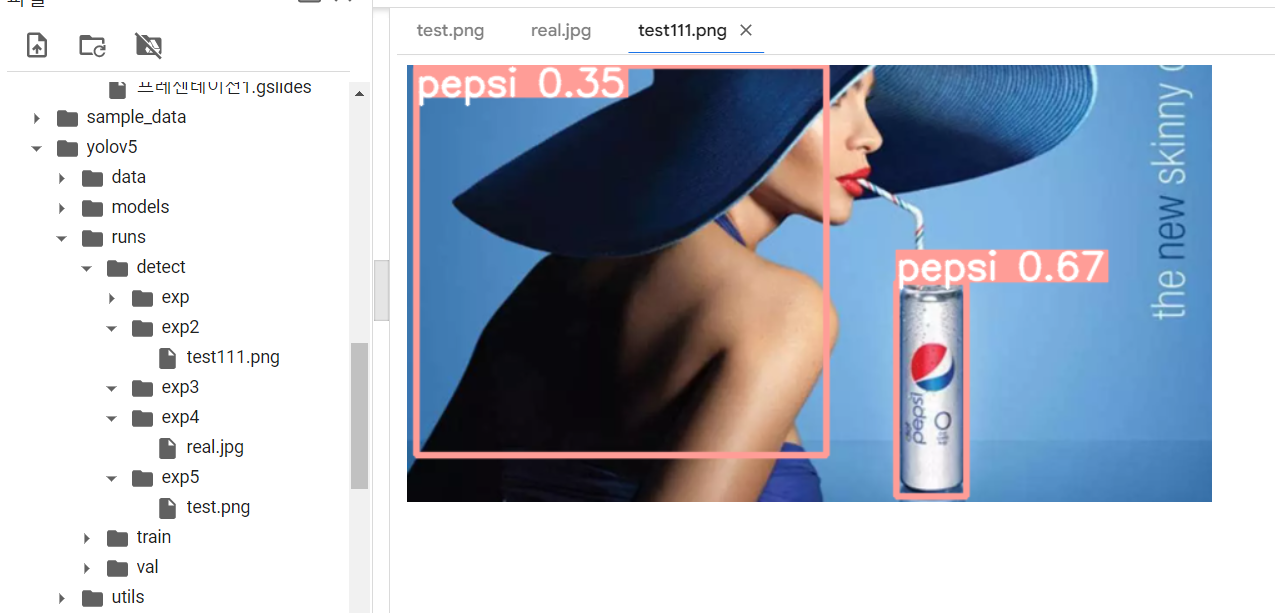Collapse the exp3 folder arrow
The height and width of the screenshot is (613, 1275).
[112, 388]
